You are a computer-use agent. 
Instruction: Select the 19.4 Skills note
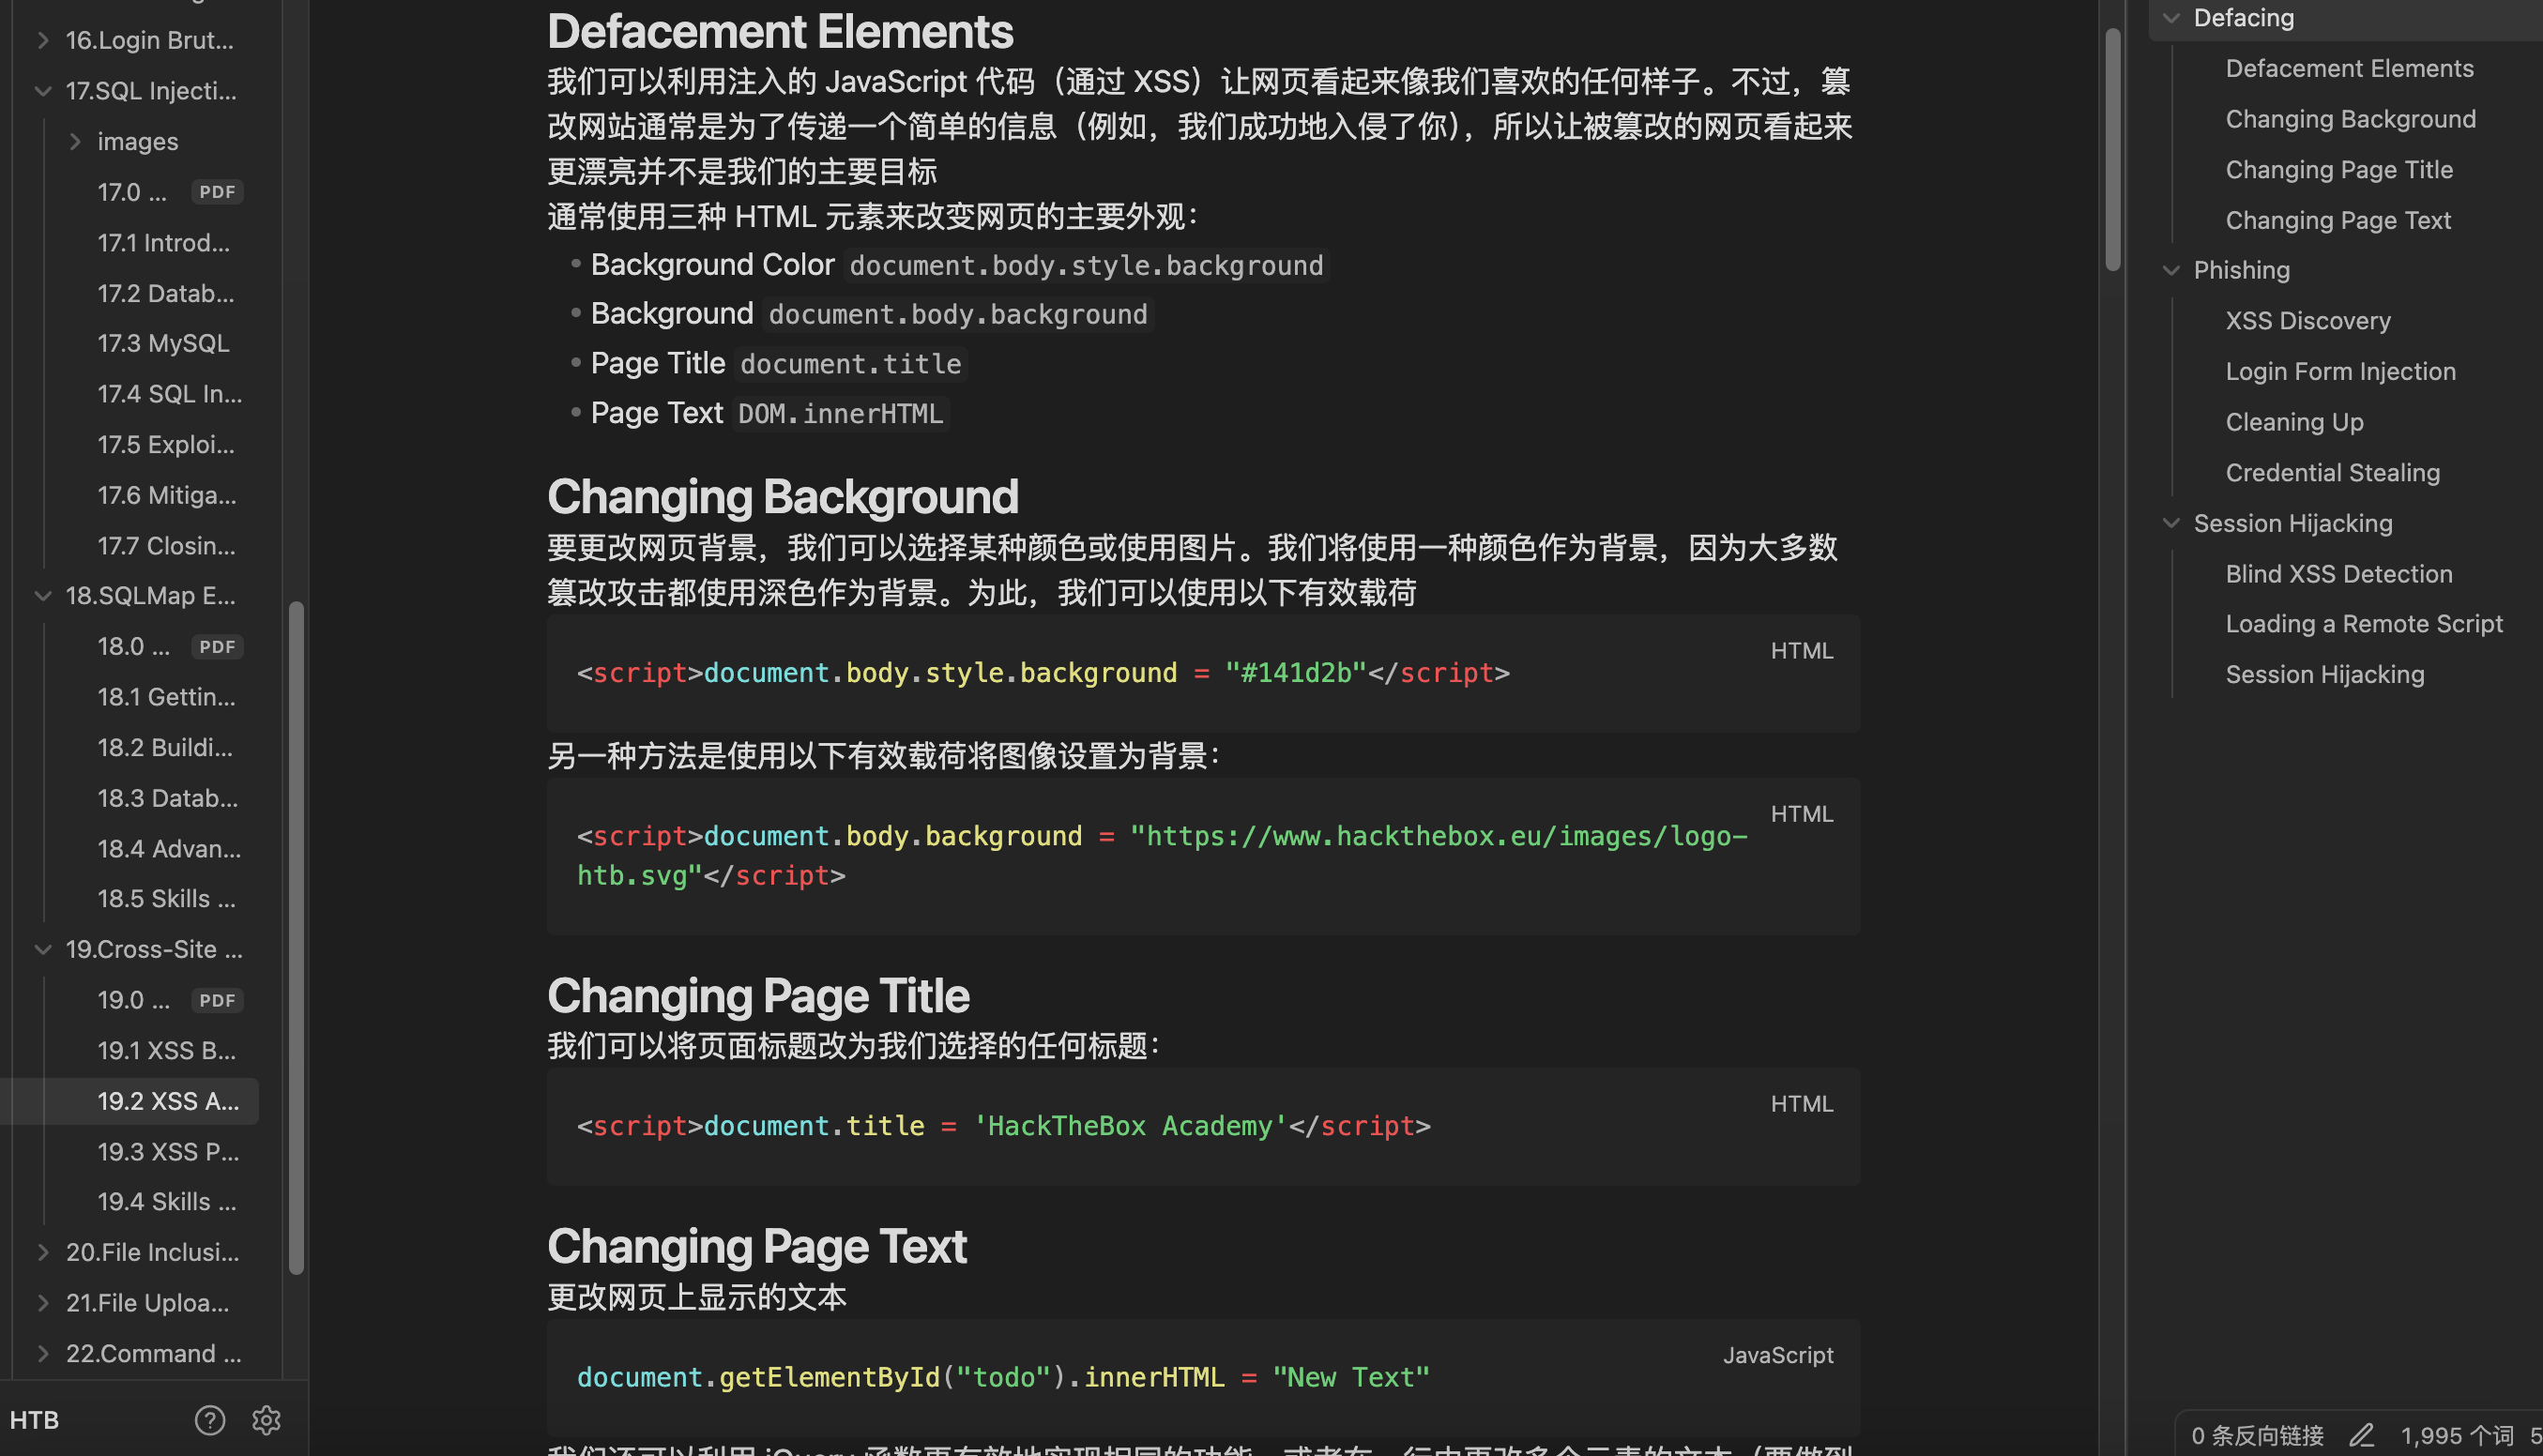click(x=167, y=1201)
